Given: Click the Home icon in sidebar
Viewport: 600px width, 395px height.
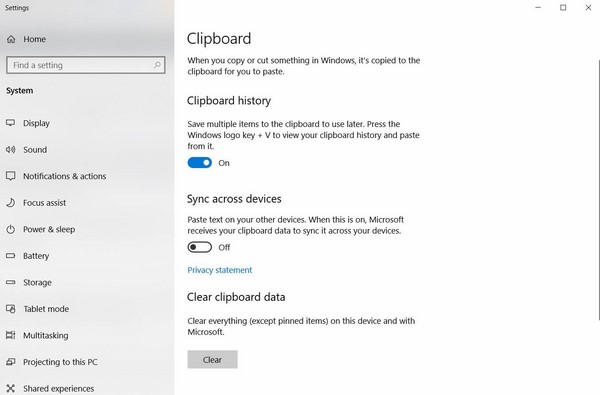Looking at the screenshot, I should click(x=11, y=39).
